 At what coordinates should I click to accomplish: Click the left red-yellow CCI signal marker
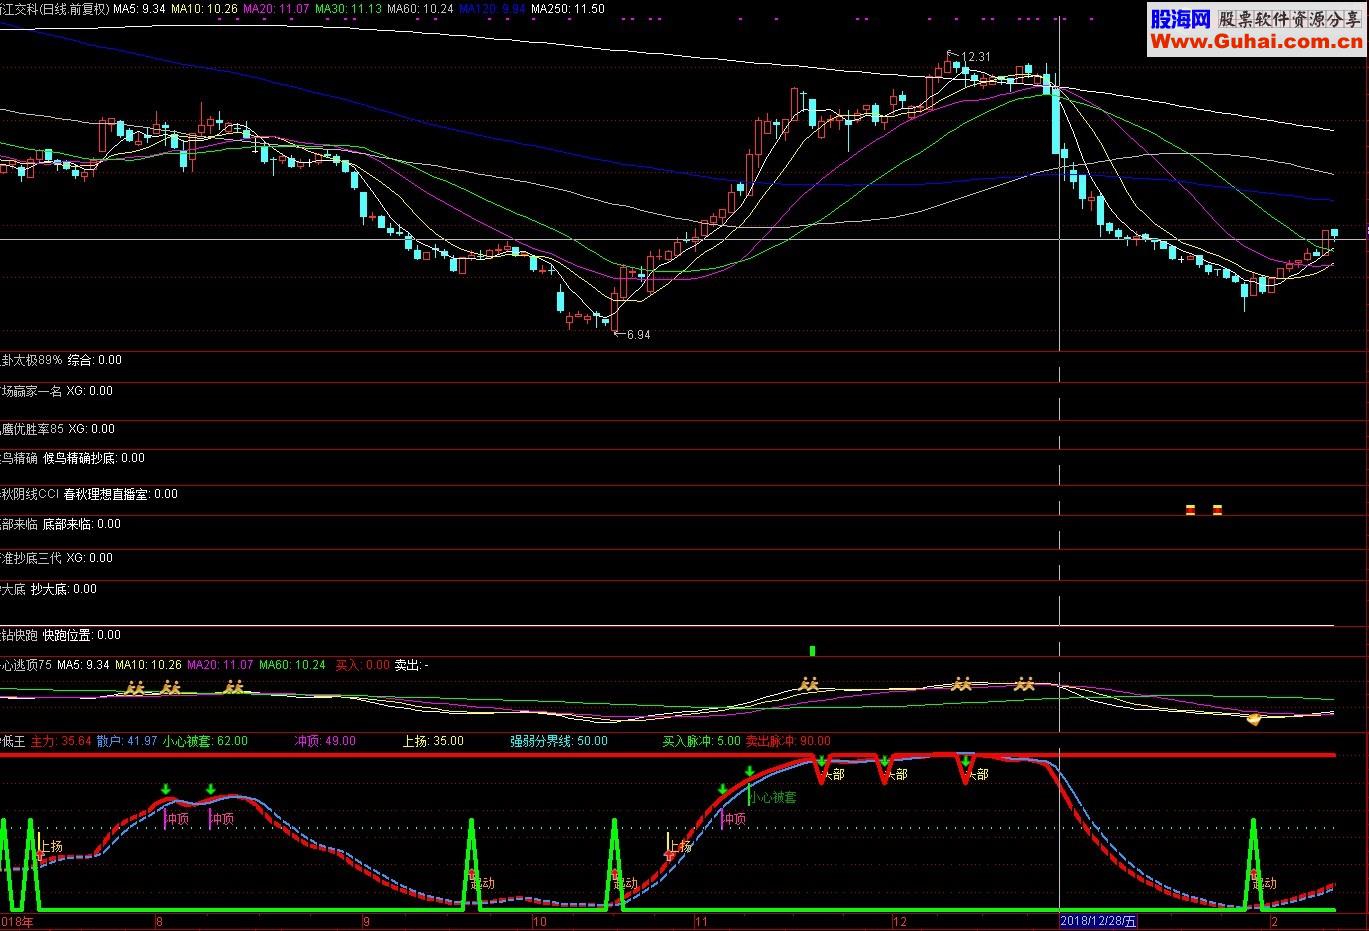(x=1190, y=510)
